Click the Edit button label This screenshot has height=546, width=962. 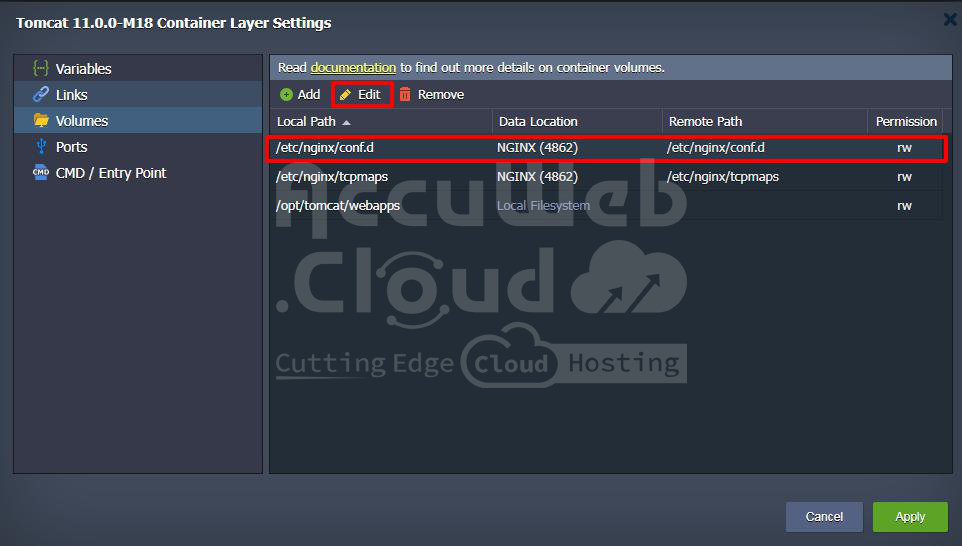click(369, 94)
